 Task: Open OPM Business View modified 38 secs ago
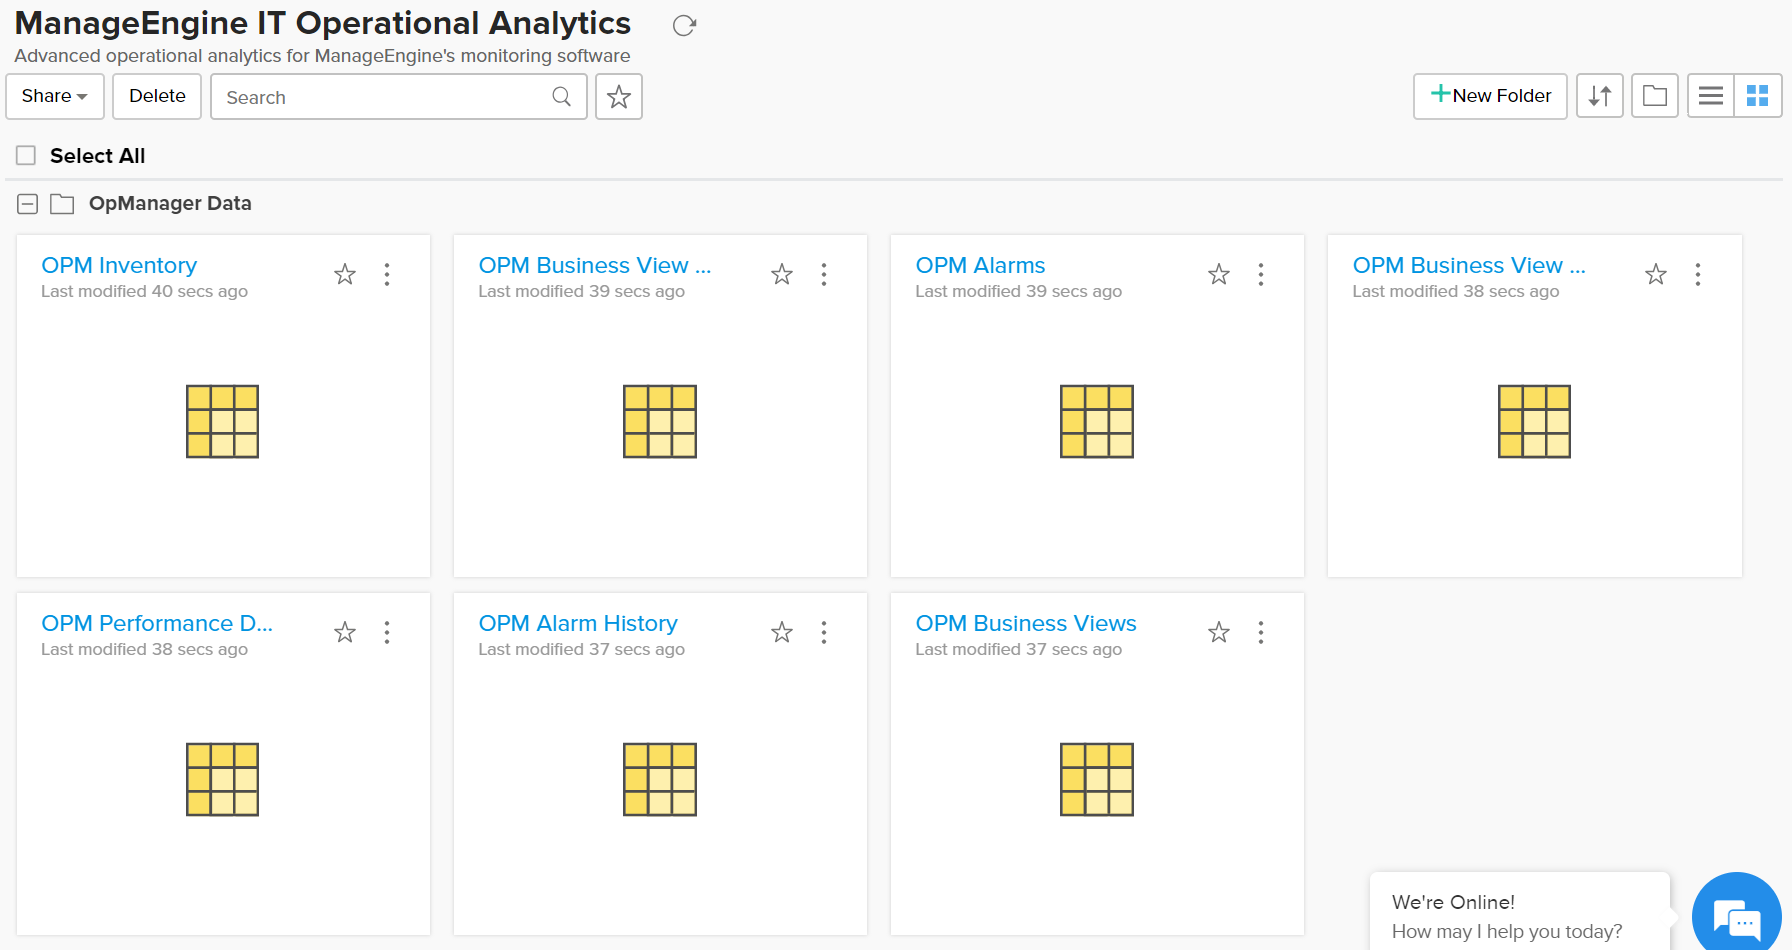pyautogui.click(x=1469, y=265)
